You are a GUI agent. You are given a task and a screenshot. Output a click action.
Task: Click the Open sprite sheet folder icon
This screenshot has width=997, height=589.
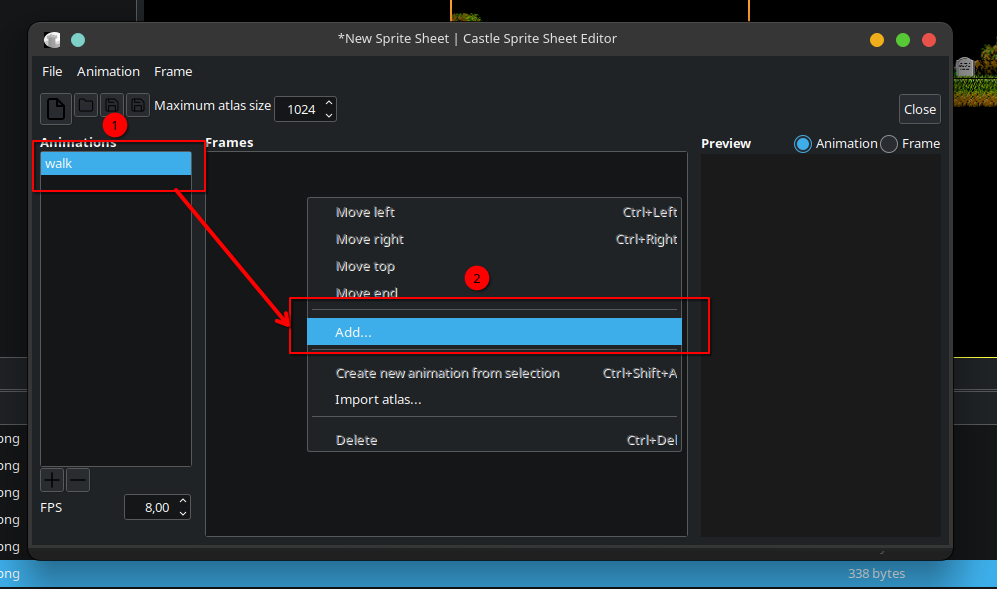(87, 105)
